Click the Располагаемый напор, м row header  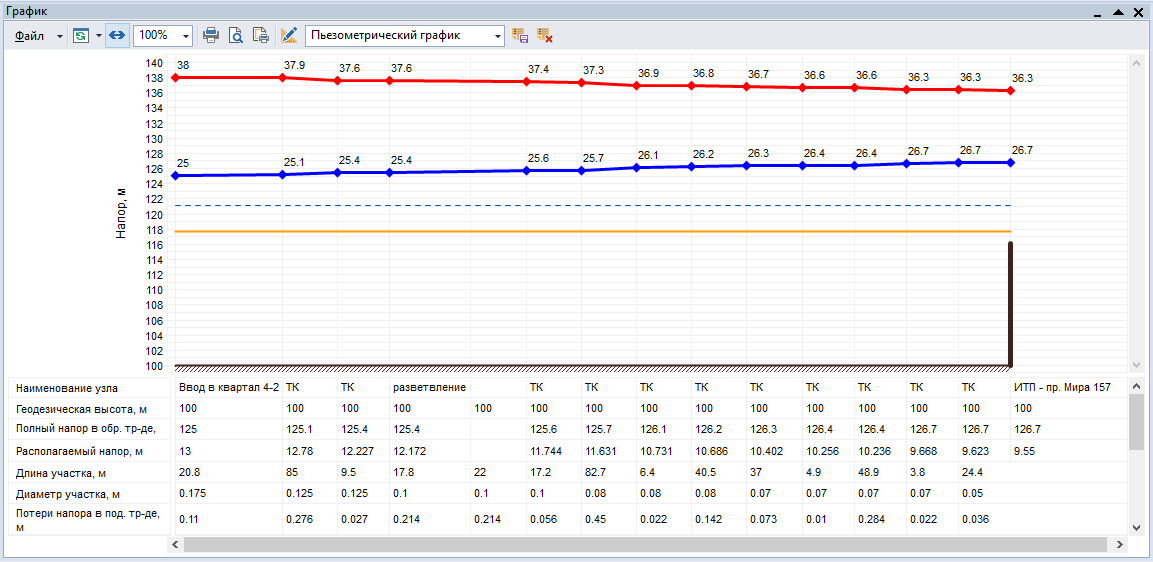(x=91, y=452)
